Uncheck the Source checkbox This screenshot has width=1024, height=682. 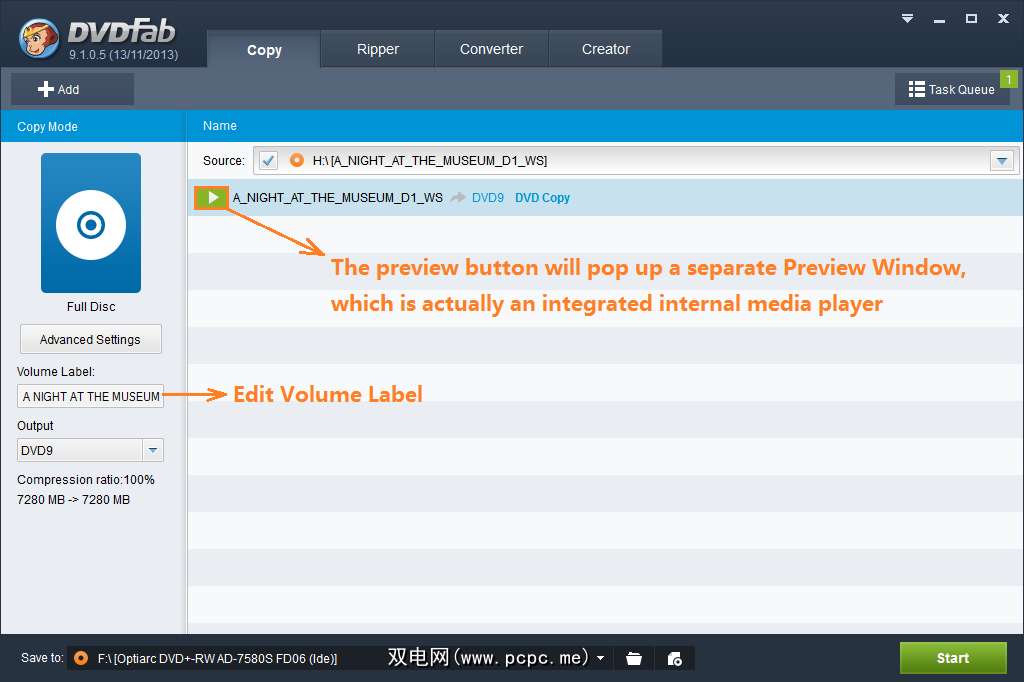tap(268, 161)
